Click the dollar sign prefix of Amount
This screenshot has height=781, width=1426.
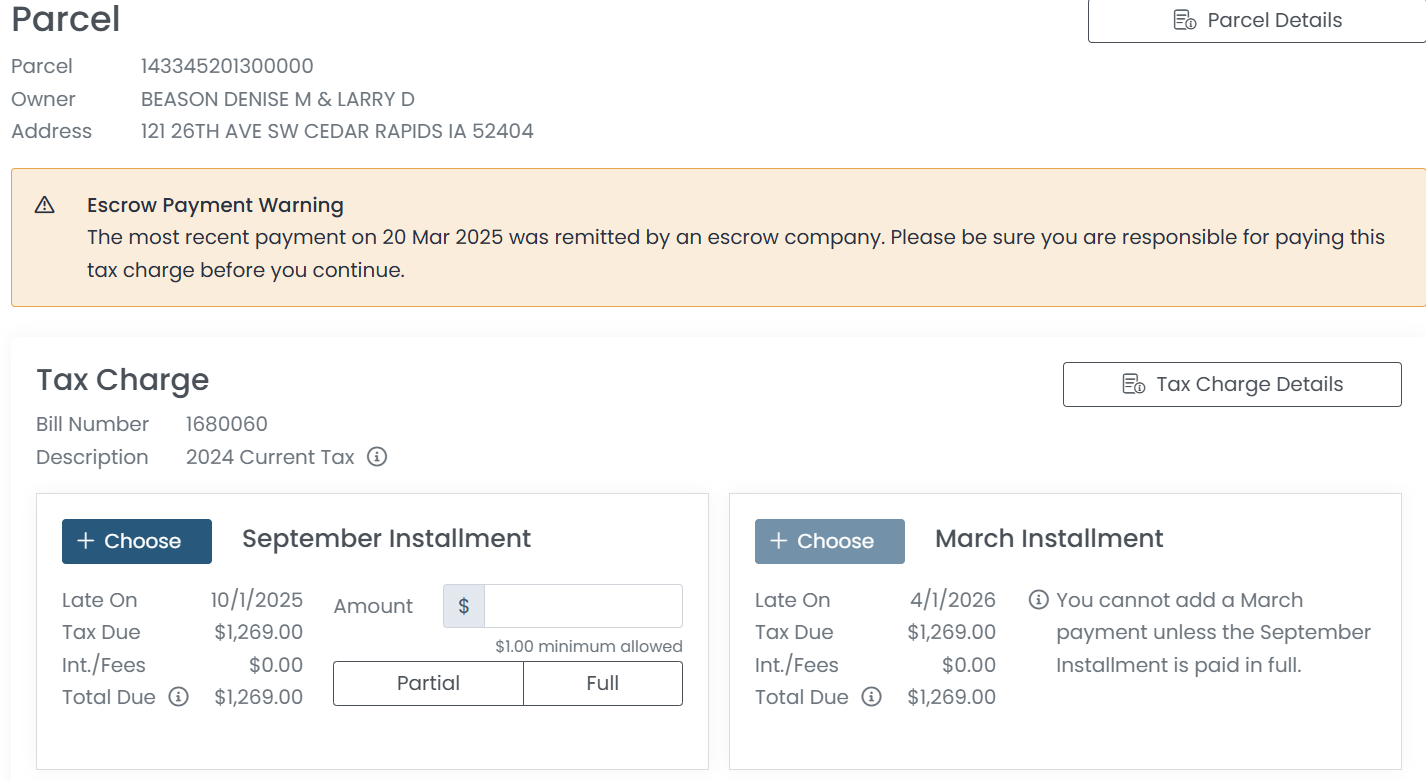pos(464,606)
